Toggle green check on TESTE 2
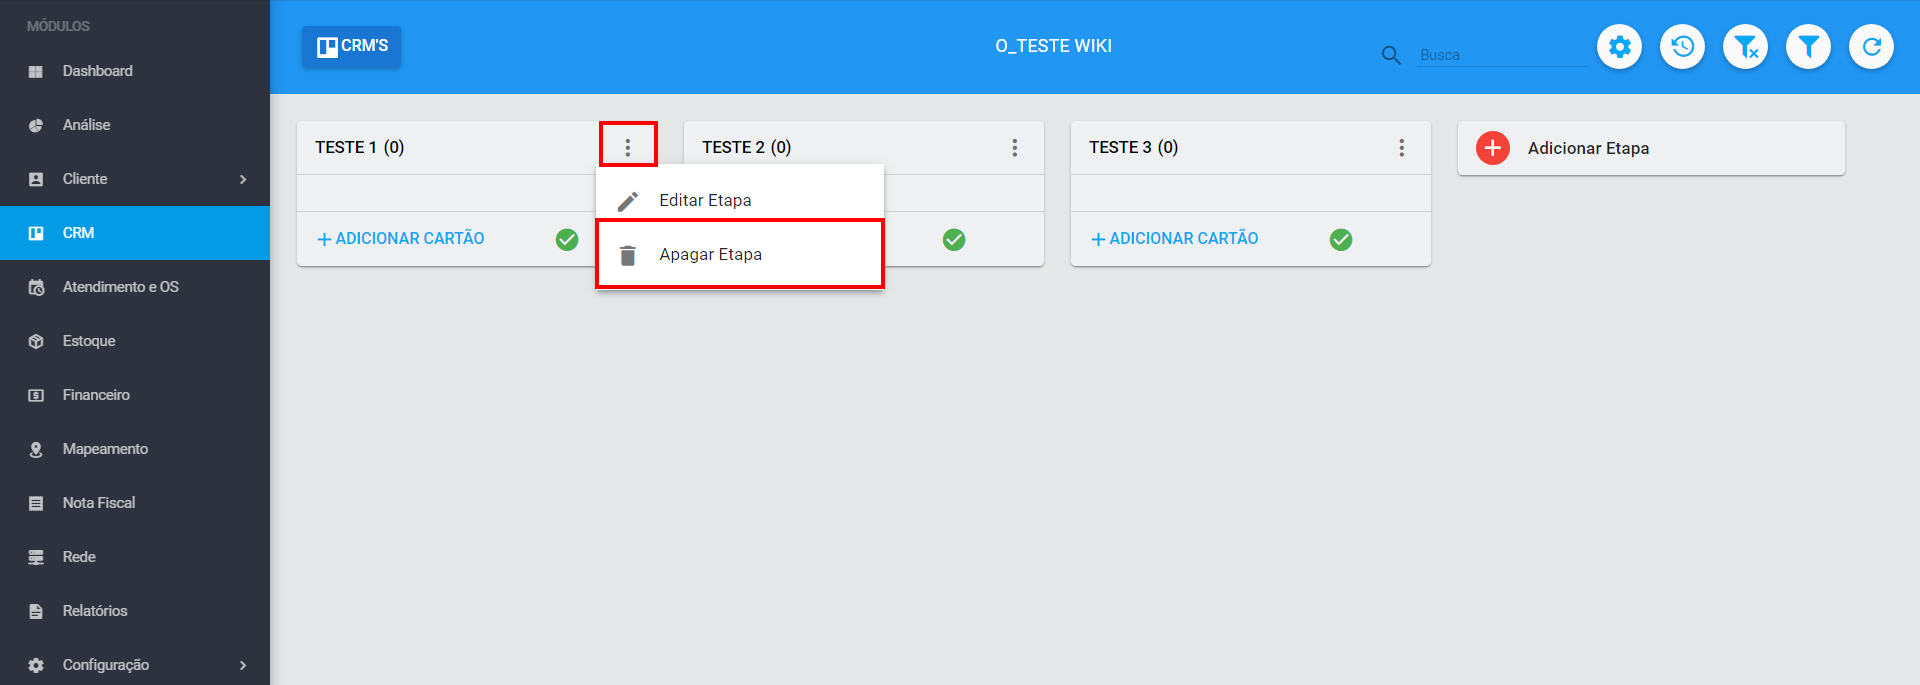Screen dimensions: 1920x685 click(954, 239)
